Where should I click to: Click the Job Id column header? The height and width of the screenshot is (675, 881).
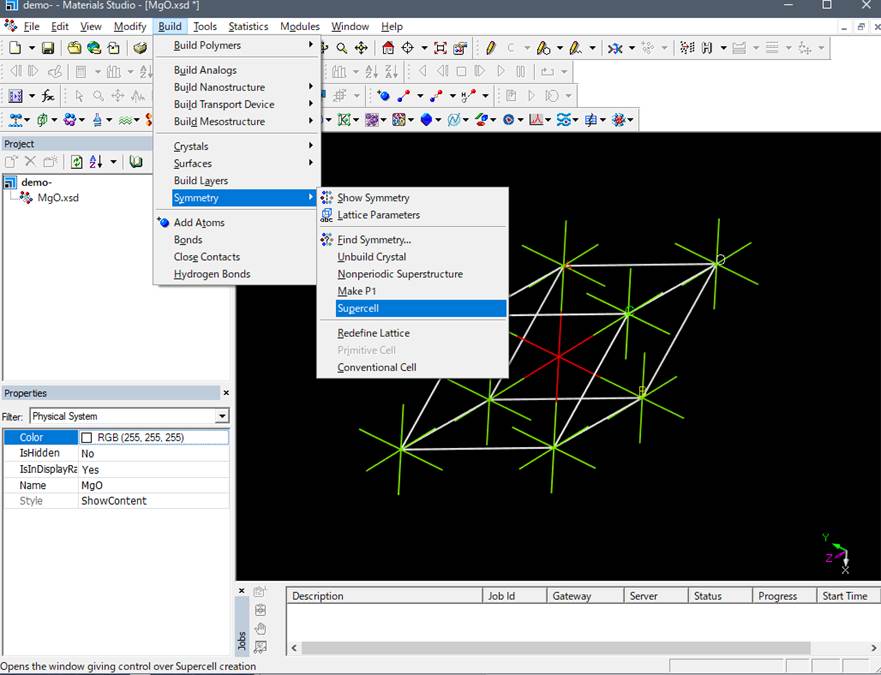tap(514, 596)
